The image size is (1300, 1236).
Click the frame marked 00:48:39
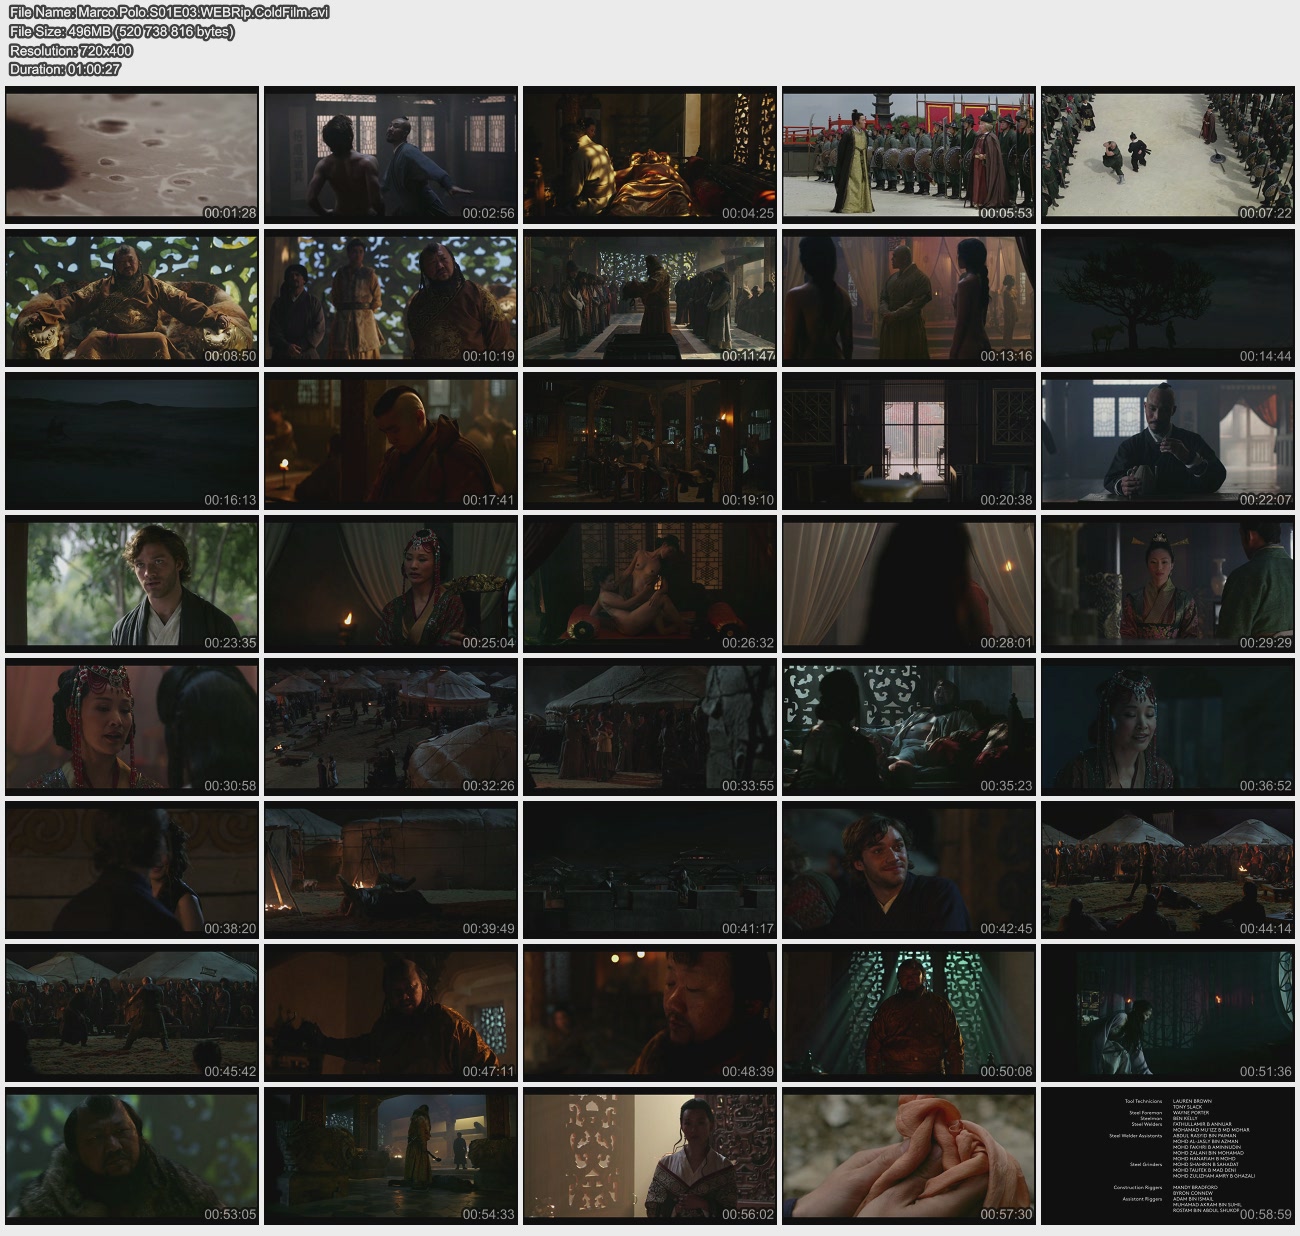coord(649,1013)
